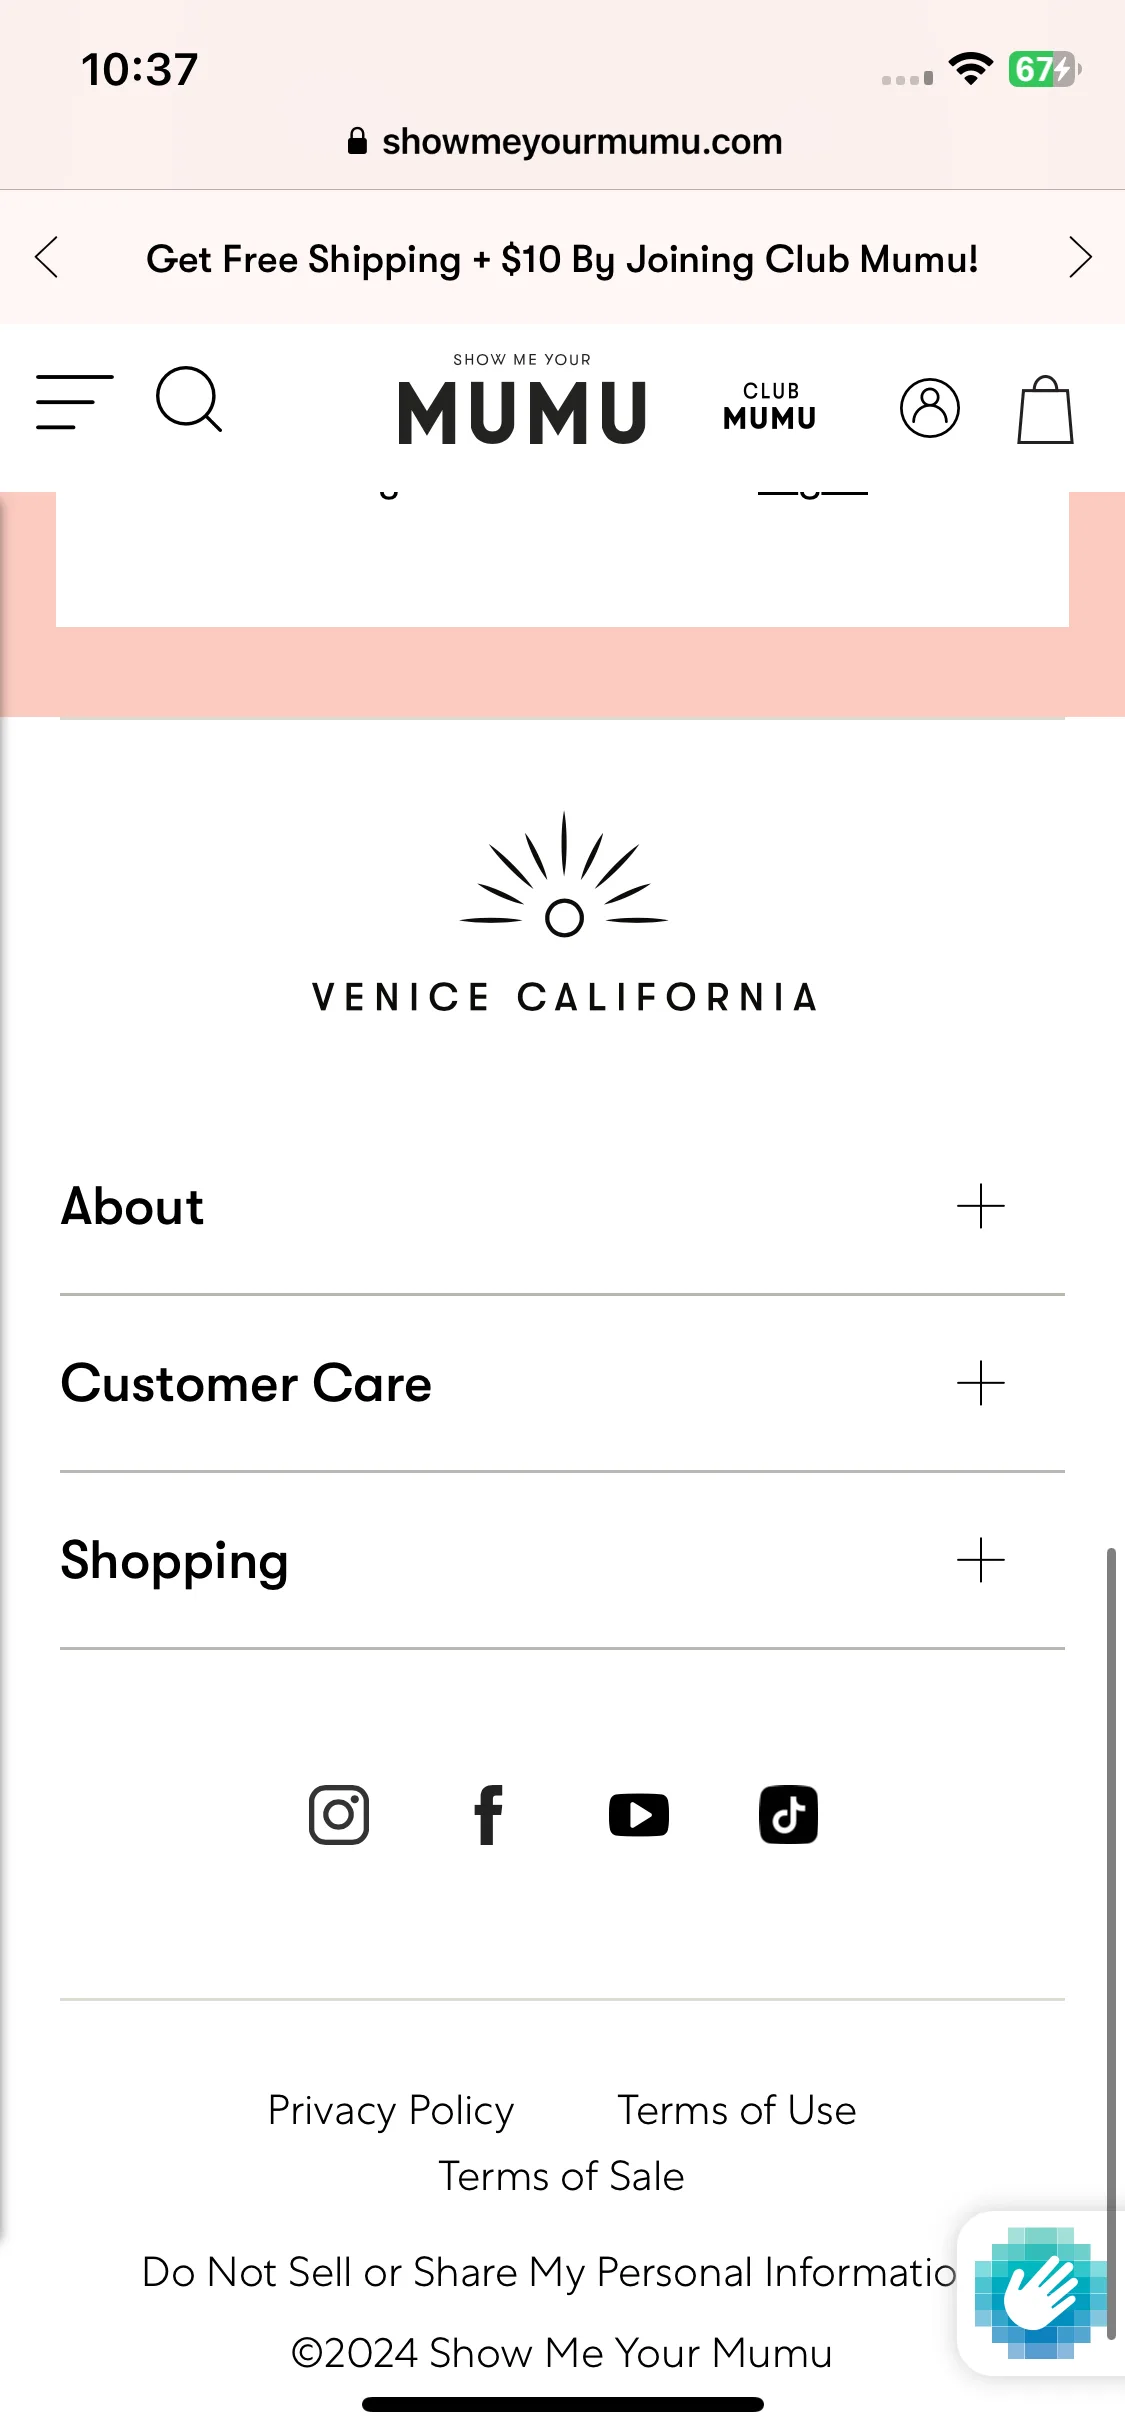Open the account profile icon

929,408
